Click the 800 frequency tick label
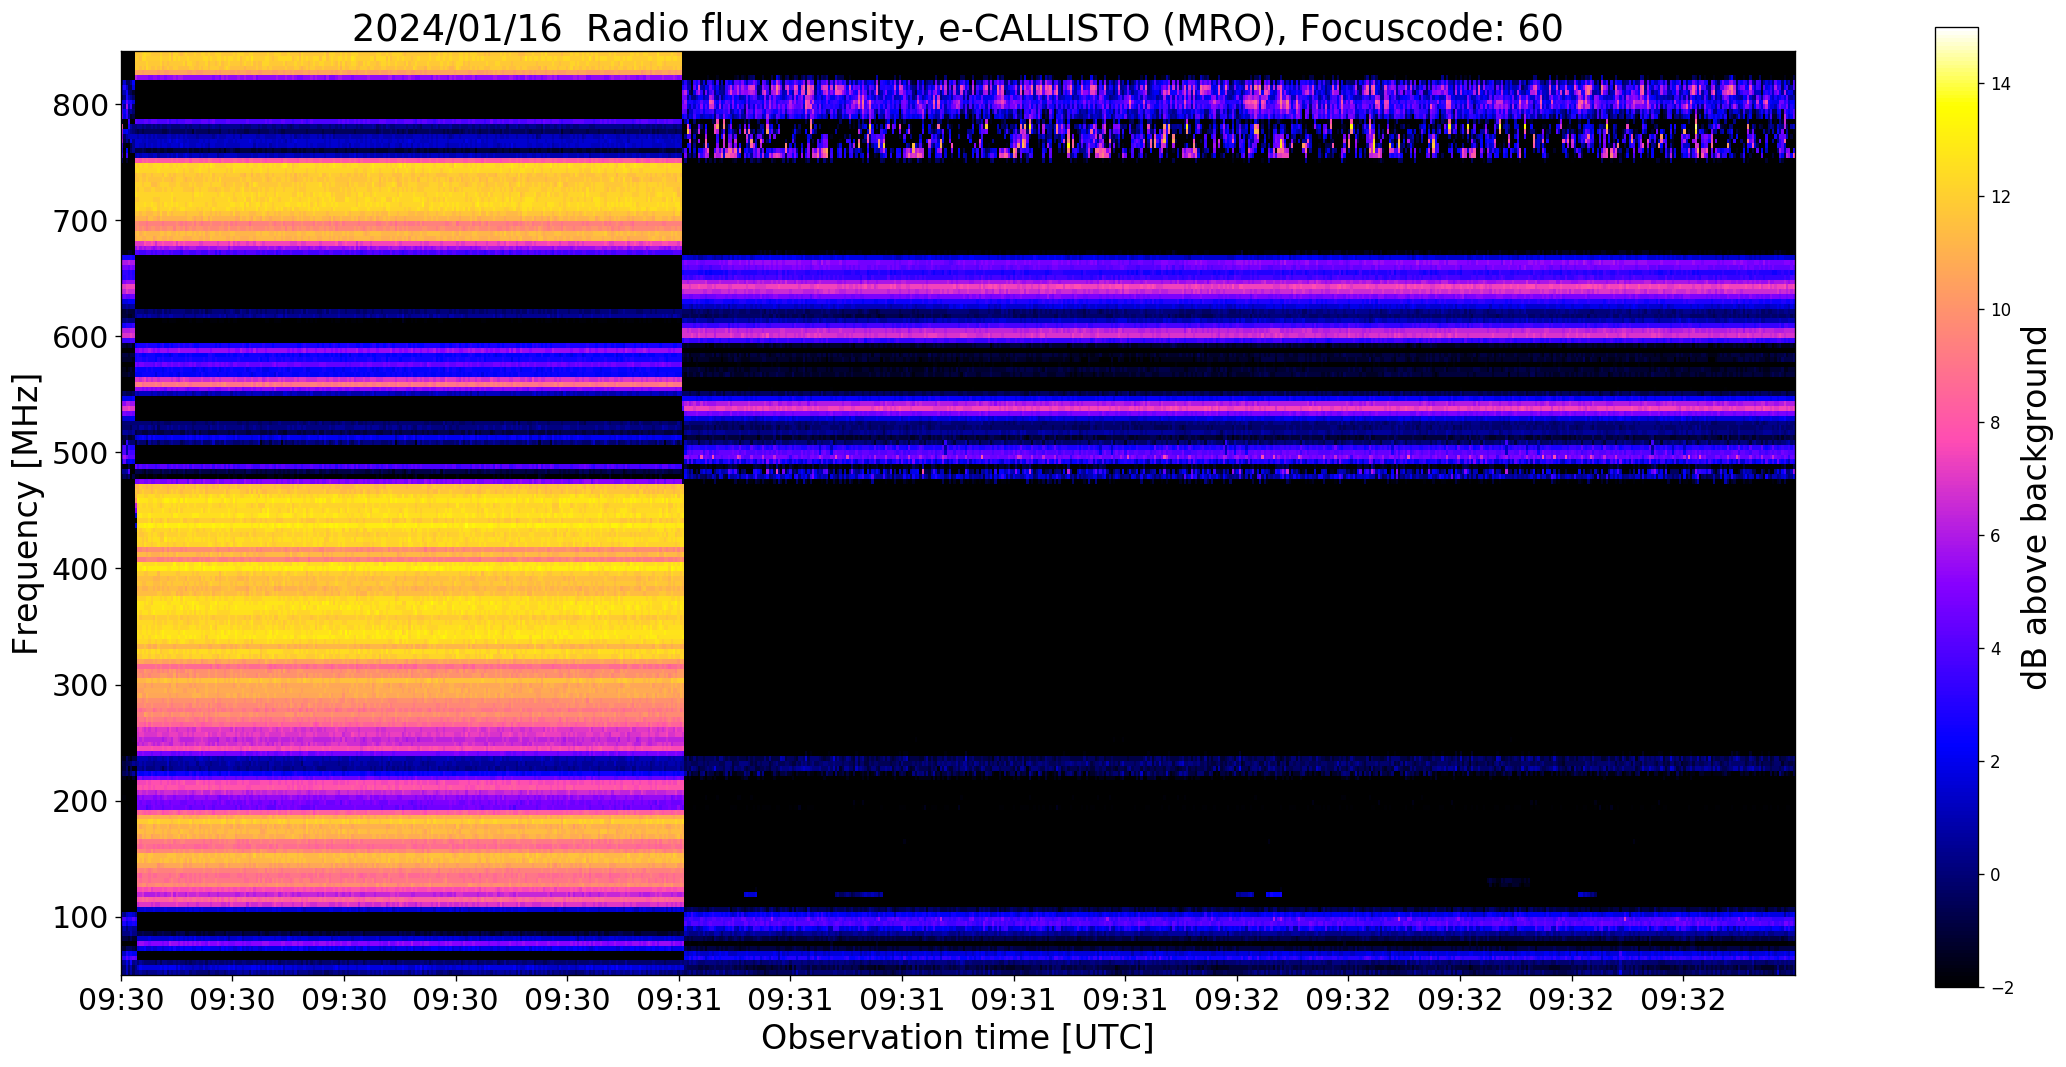 tap(81, 105)
